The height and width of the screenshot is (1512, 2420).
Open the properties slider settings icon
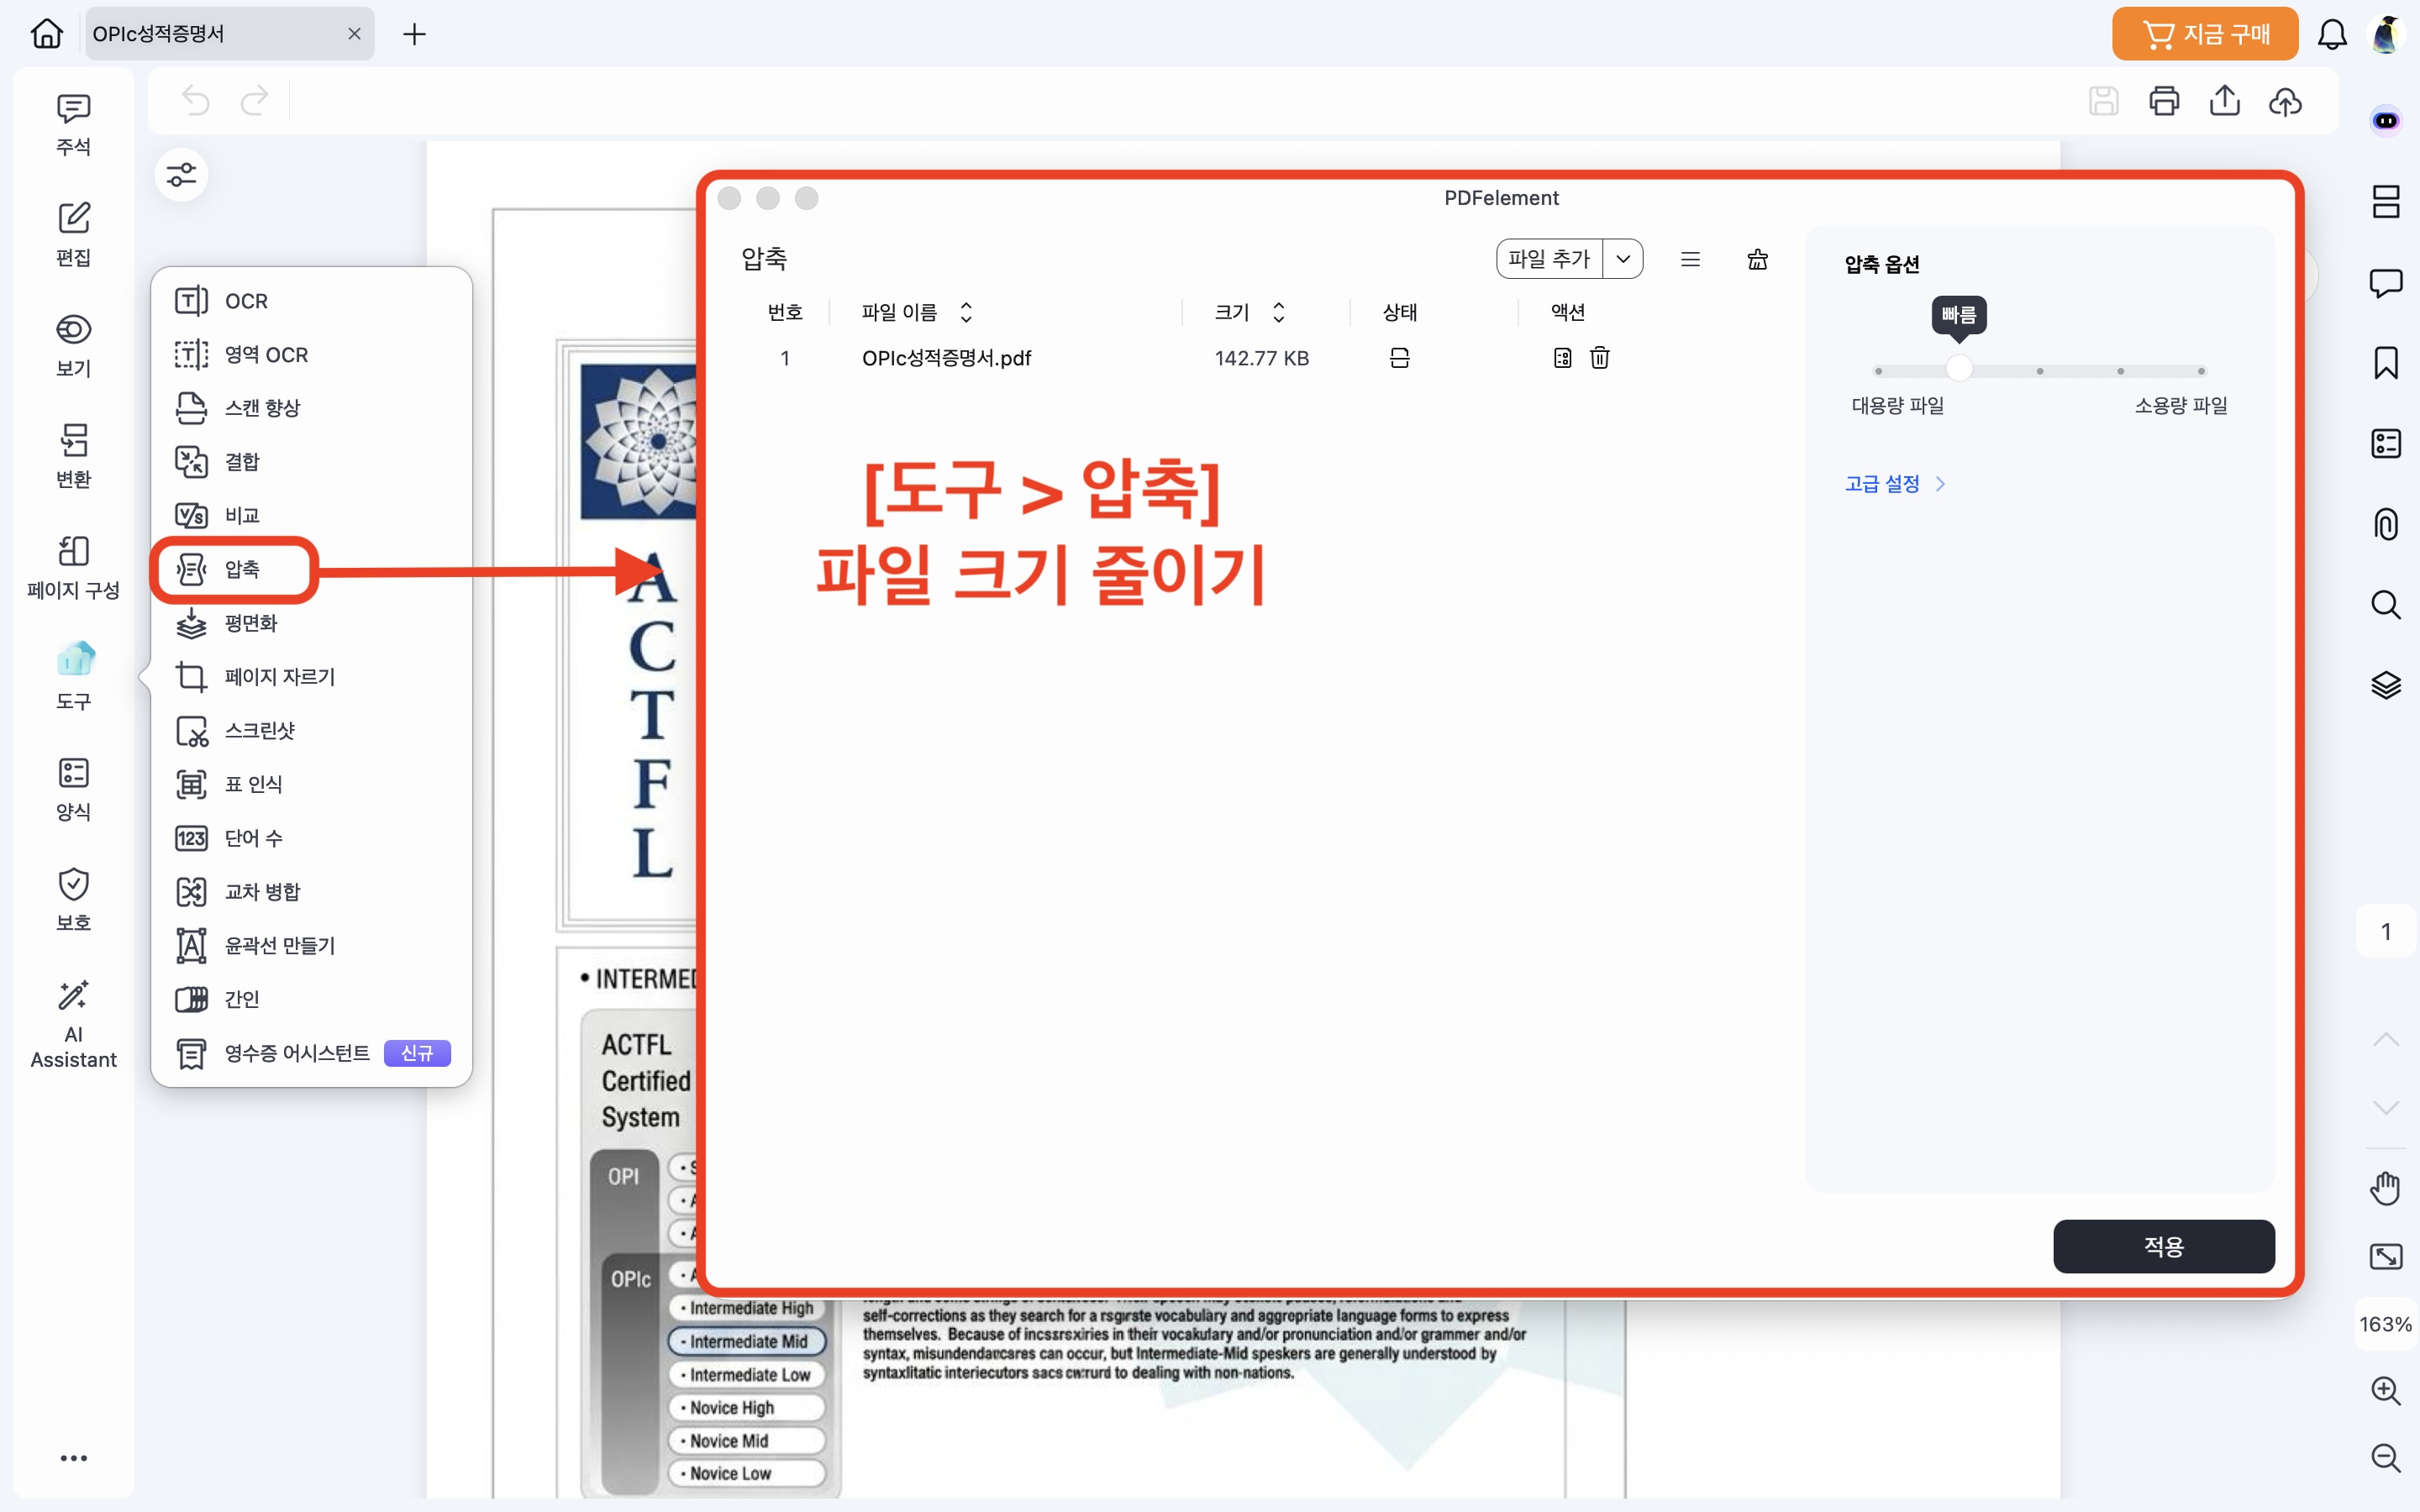tap(181, 175)
